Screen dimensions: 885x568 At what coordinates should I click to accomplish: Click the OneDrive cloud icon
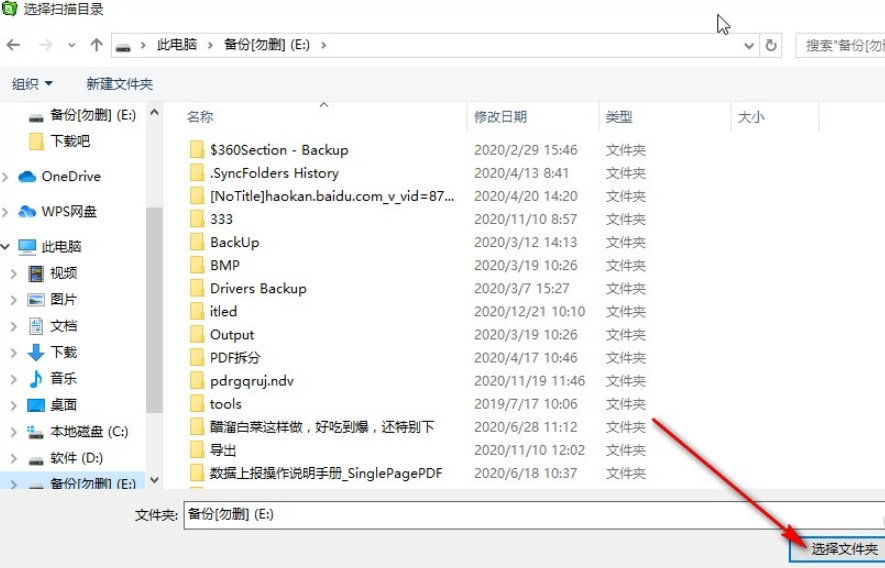[x=27, y=177]
